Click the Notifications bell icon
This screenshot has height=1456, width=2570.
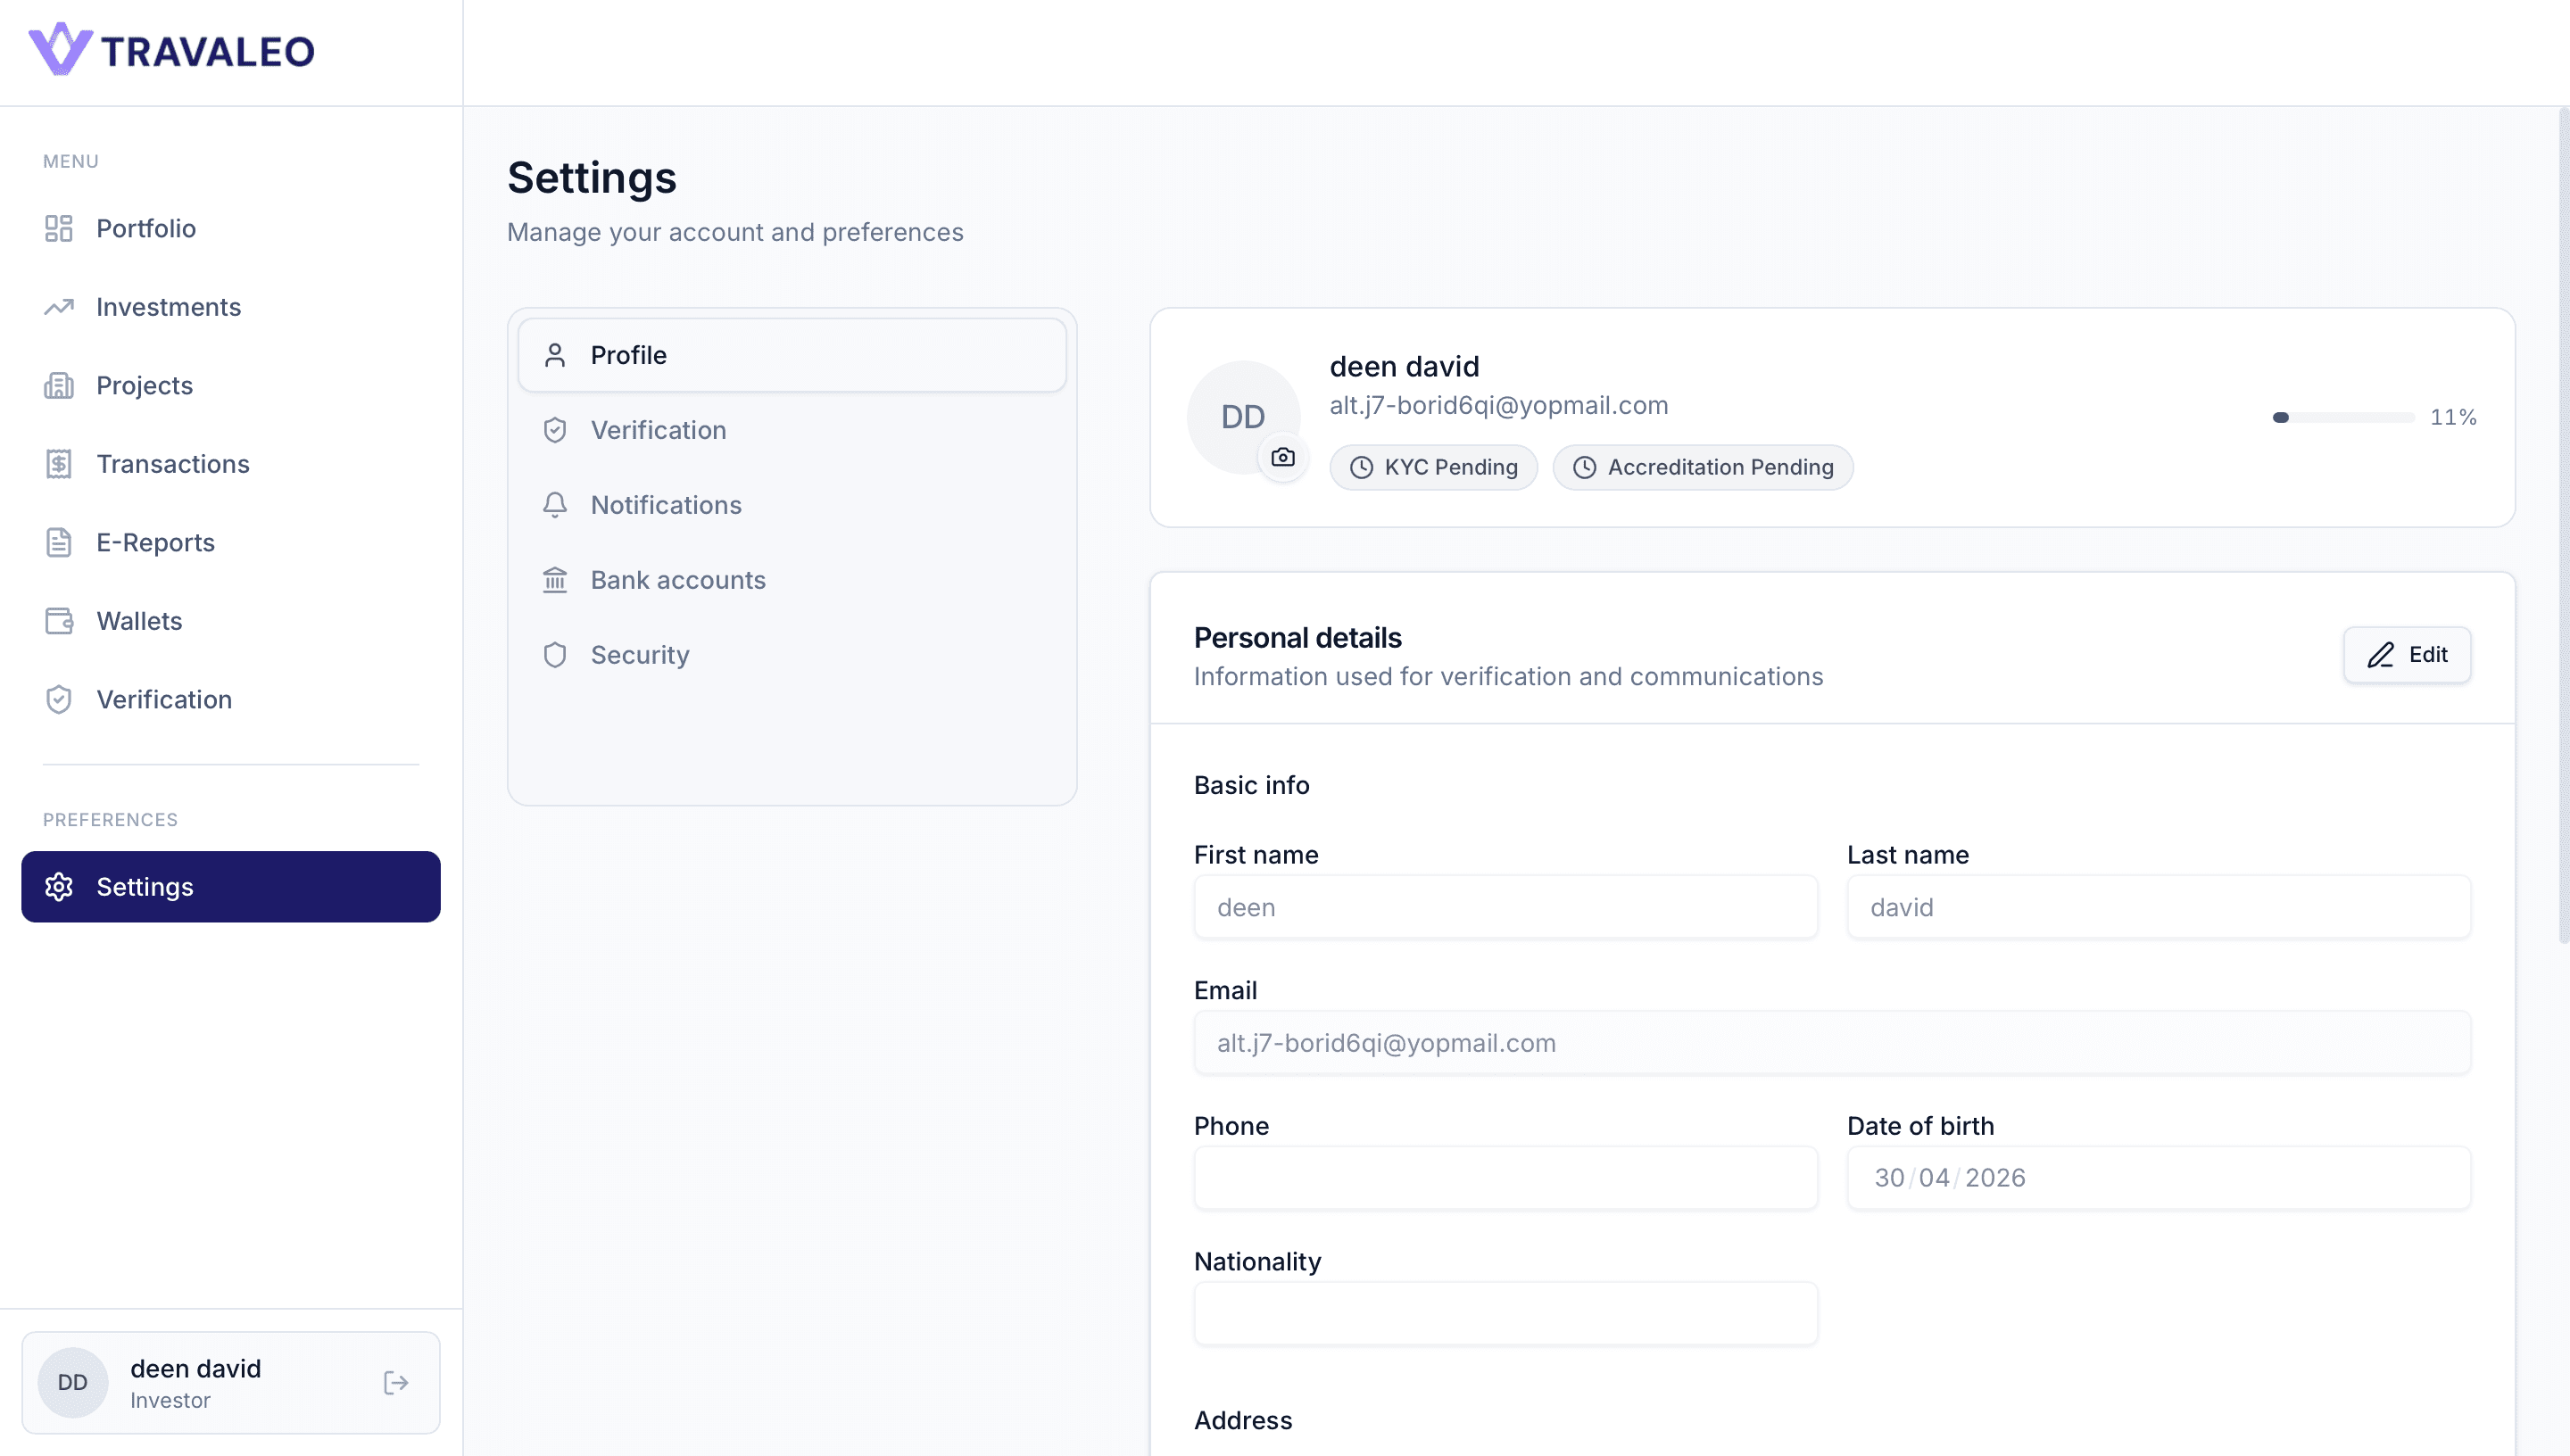click(x=555, y=505)
